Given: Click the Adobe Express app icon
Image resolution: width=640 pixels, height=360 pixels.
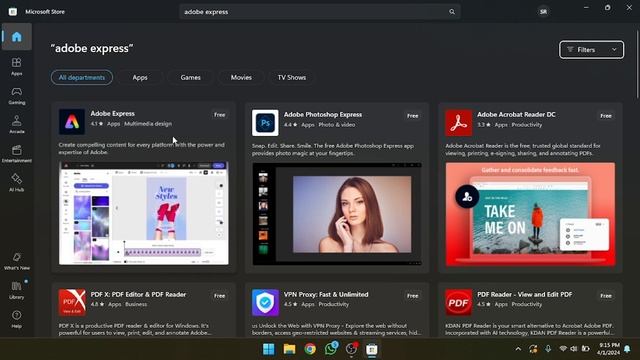Looking at the screenshot, I should pos(72,122).
